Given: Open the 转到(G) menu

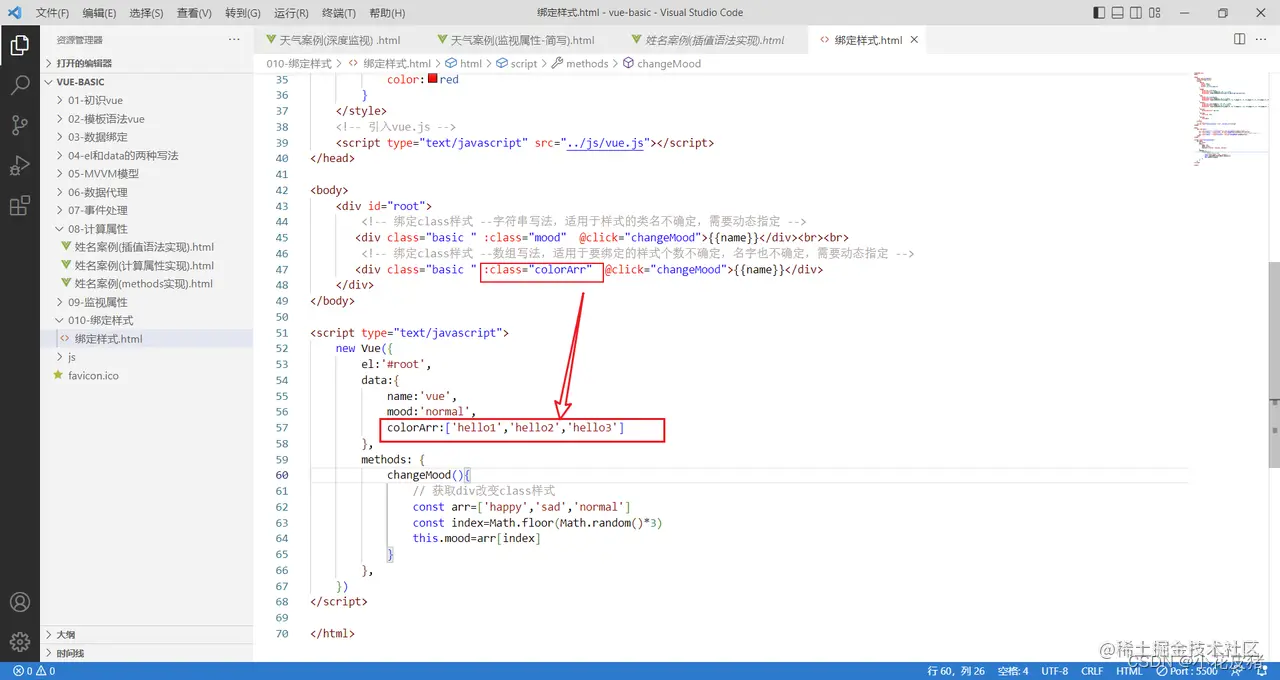Looking at the screenshot, I should 243,13.
